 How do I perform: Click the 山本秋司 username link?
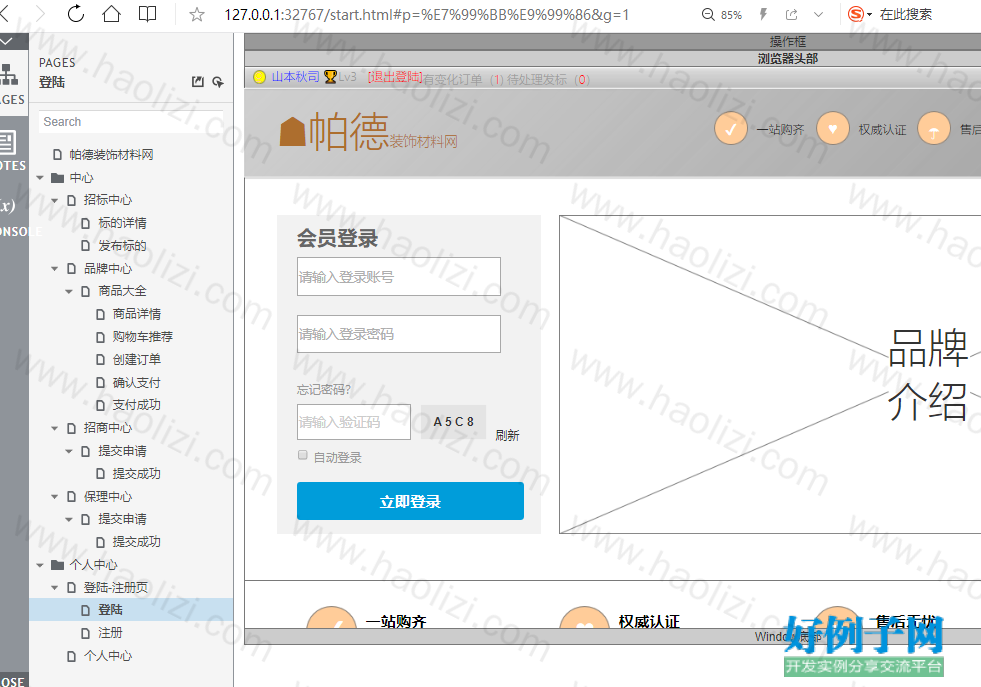tap(295, 77)
